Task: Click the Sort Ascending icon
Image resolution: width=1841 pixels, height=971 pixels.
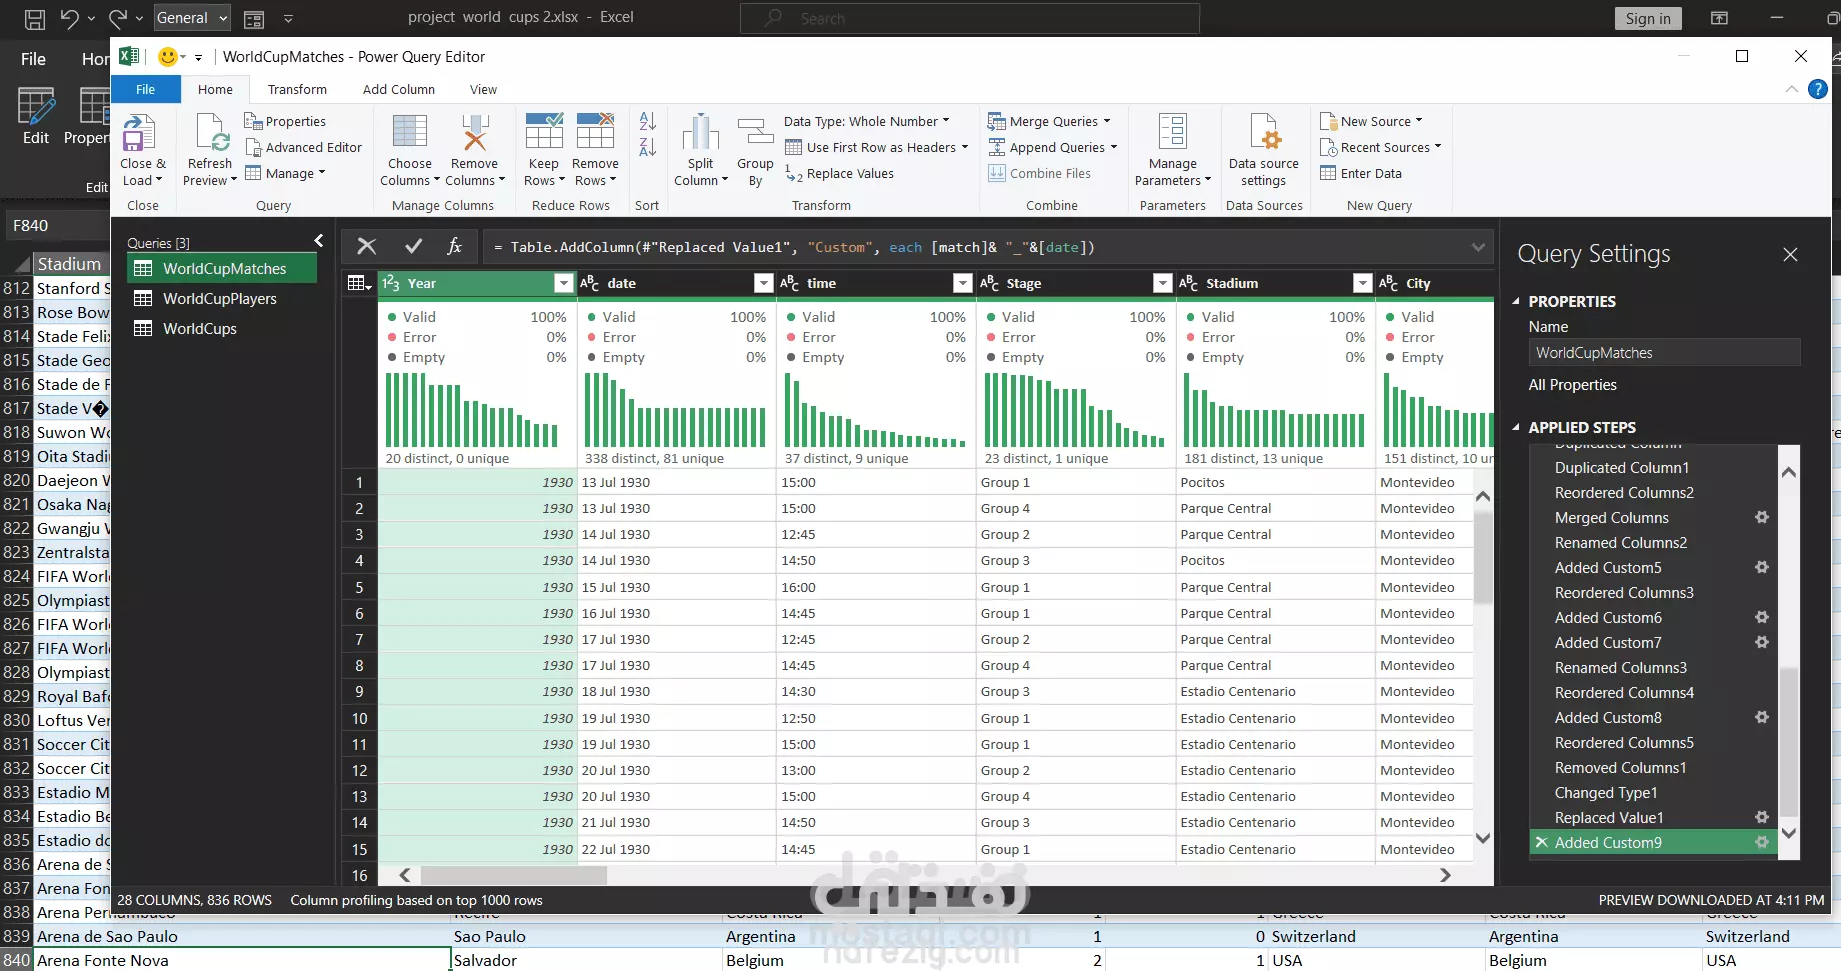Action: 647,121
